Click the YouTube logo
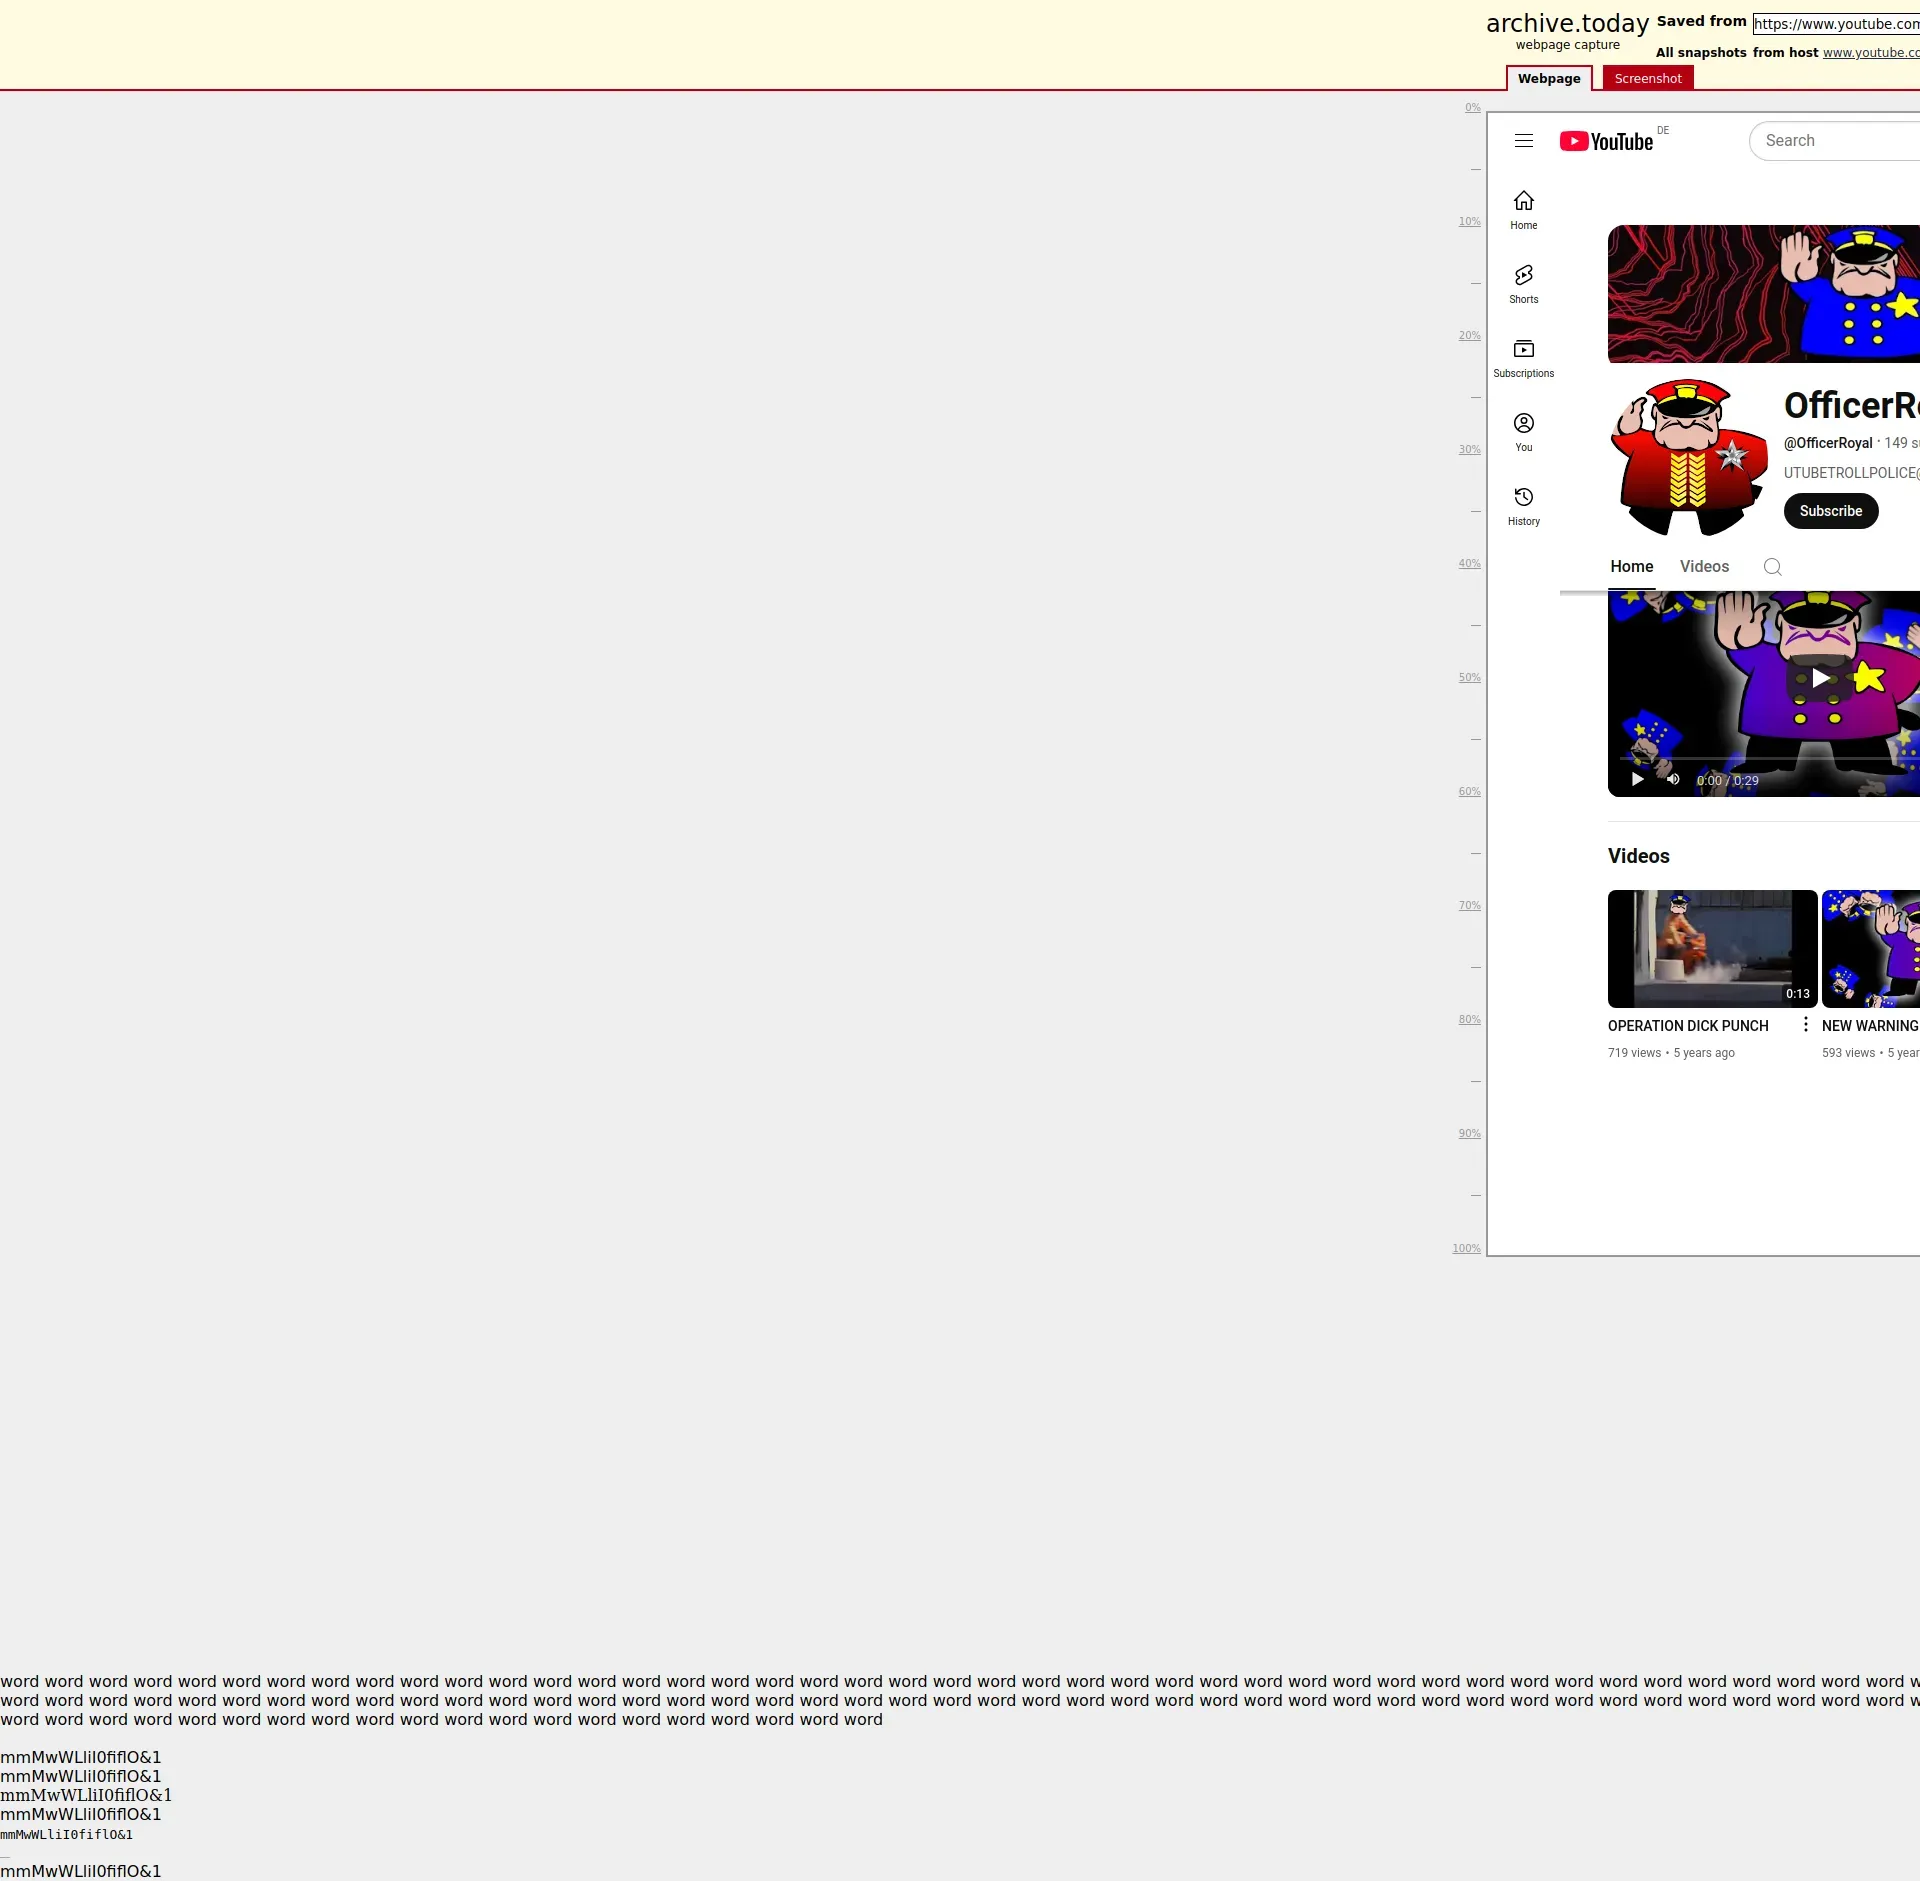This screenshot has width=1920, height=1881. pyautogui.click(x=1606, y=141)
